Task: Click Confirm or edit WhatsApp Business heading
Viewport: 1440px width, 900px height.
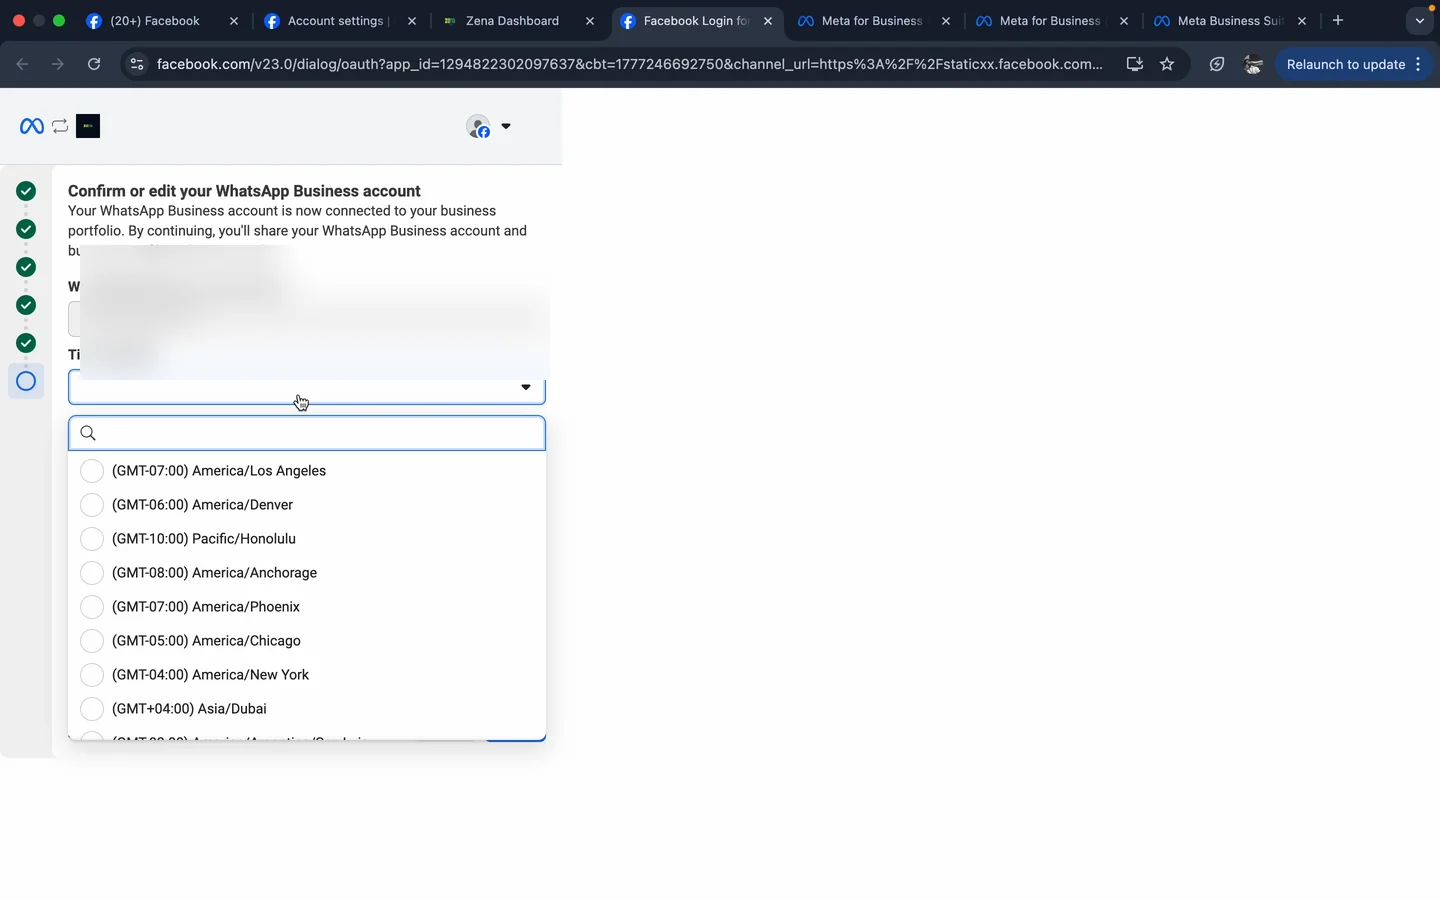Action: point(244,191)
